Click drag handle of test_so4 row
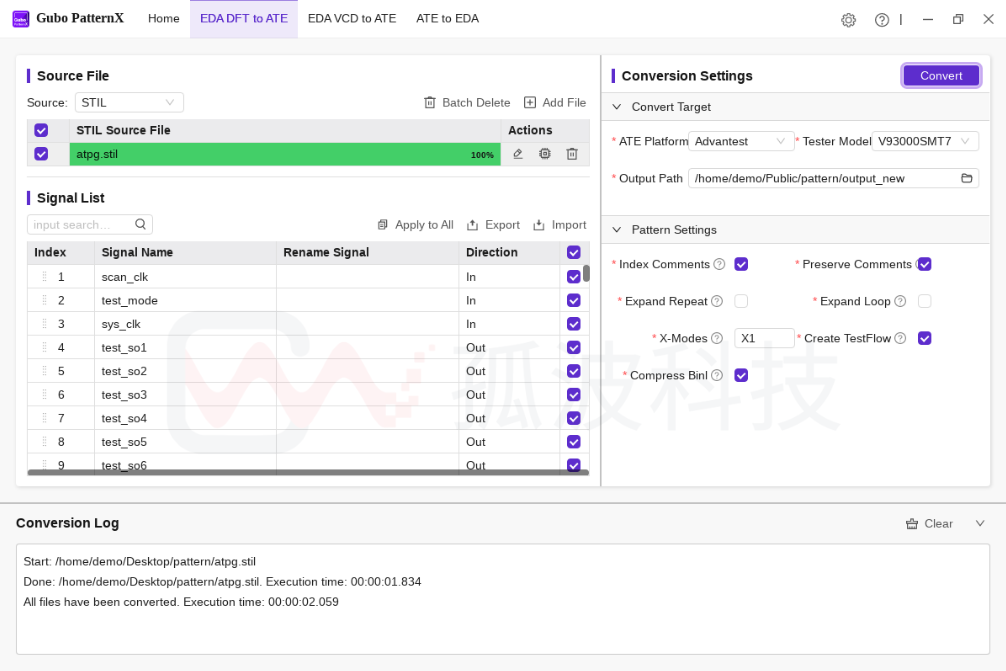The image size is (1006, 671). pos(44,418)
